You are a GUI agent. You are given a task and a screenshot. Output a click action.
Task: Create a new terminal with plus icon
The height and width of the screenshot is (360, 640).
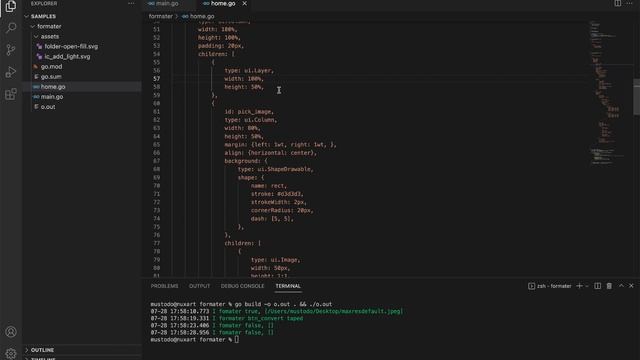579,286
